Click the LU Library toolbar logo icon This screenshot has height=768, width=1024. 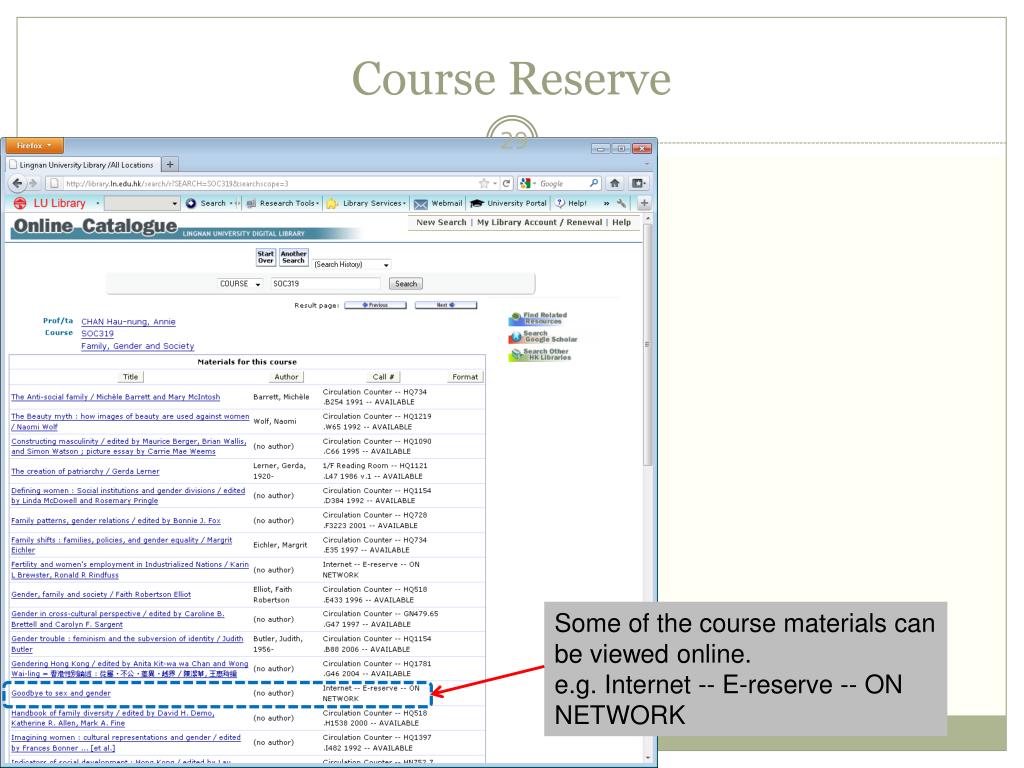[20, 203]
